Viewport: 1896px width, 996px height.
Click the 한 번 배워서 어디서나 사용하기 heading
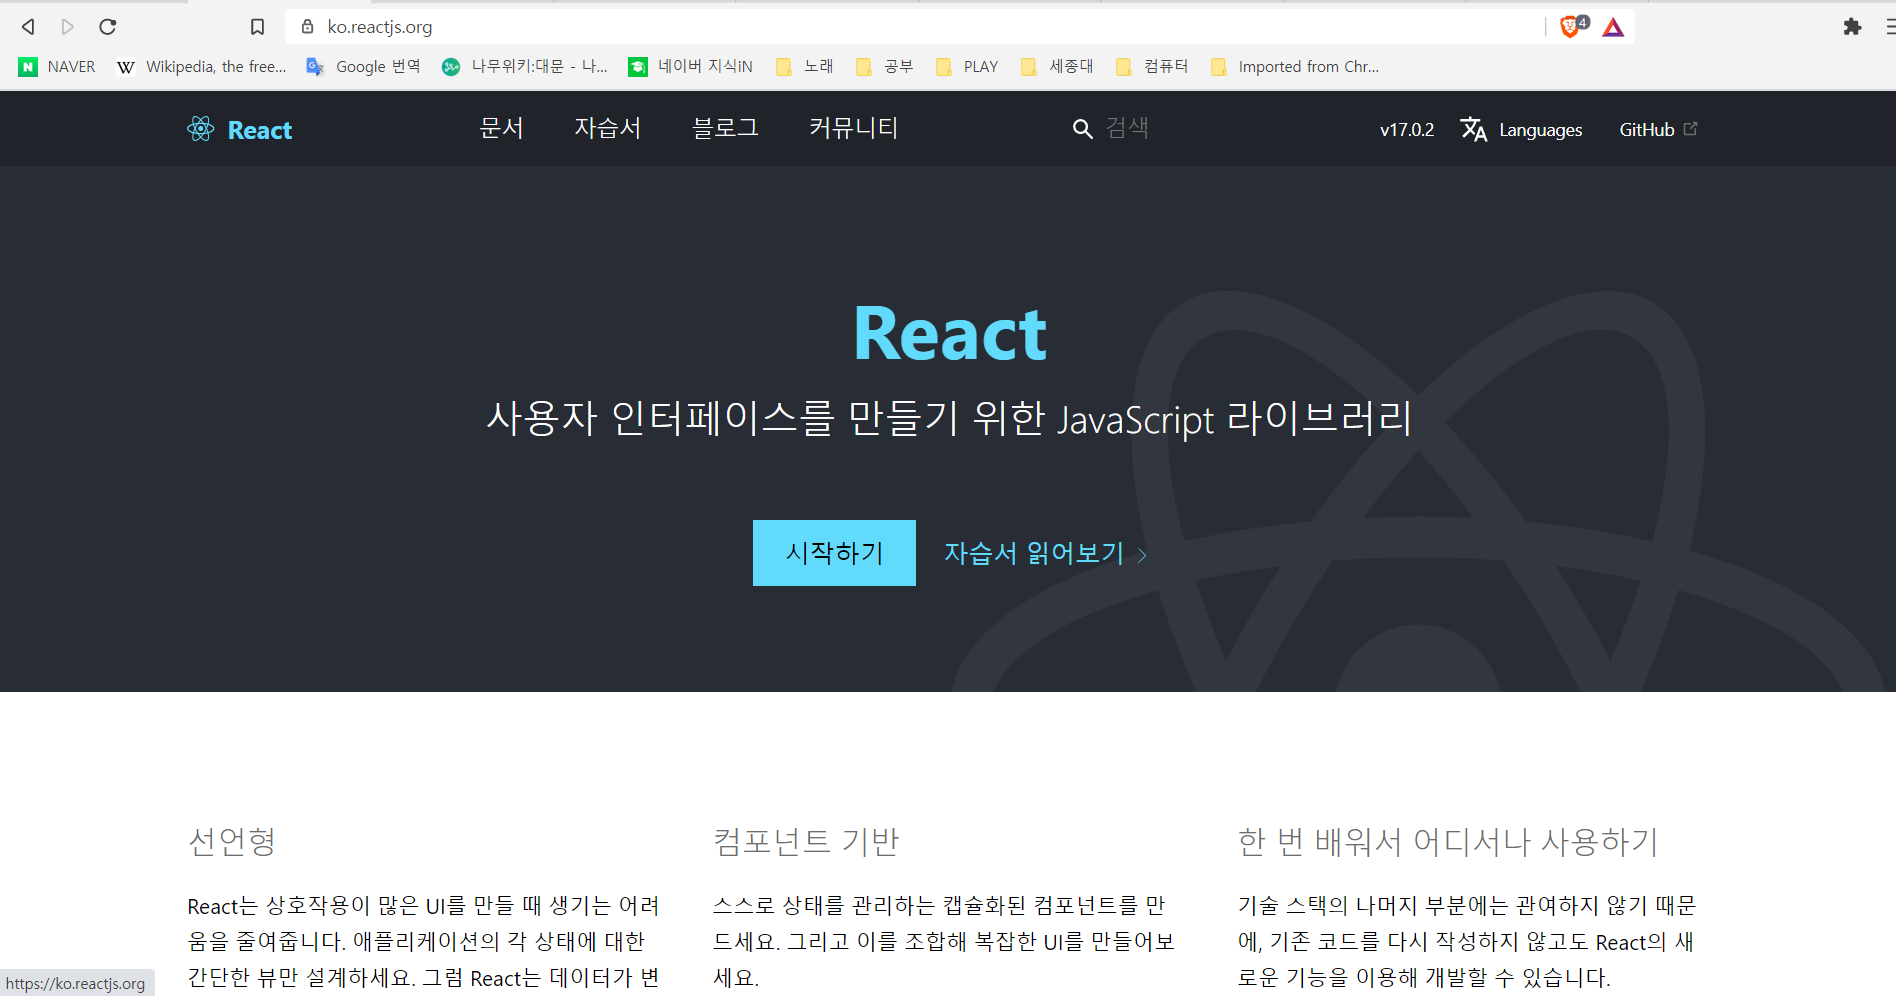pyautogui.click(x=1448, y=842)
